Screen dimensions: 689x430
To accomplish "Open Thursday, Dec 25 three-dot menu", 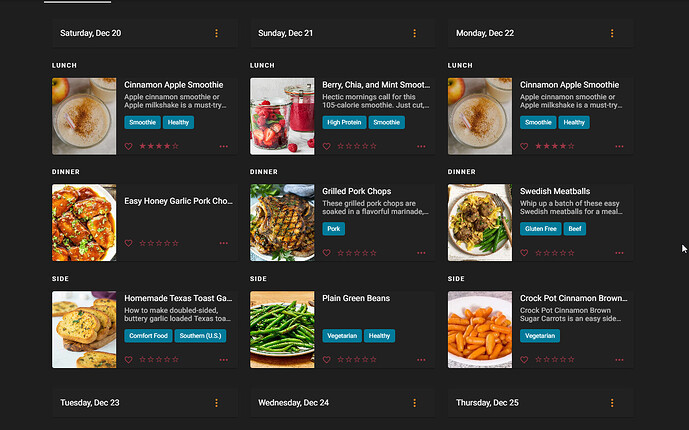I will (612, 403).
